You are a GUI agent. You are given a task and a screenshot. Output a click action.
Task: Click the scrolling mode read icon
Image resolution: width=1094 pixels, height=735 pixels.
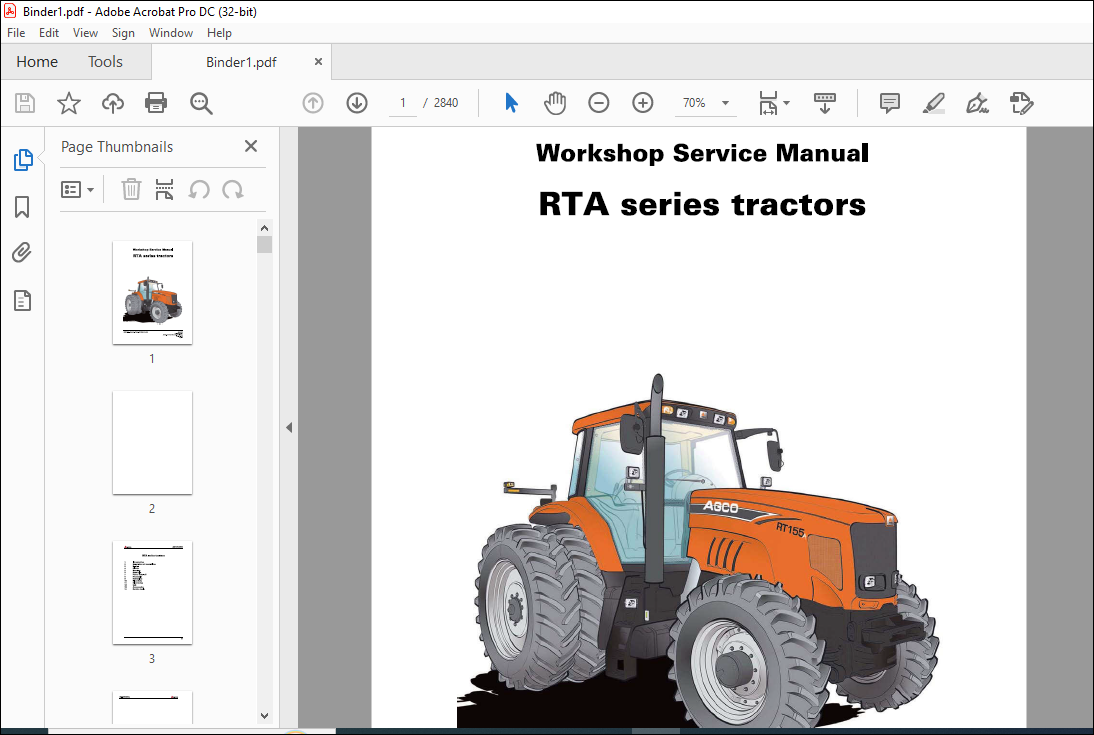(x=825, y=103)
